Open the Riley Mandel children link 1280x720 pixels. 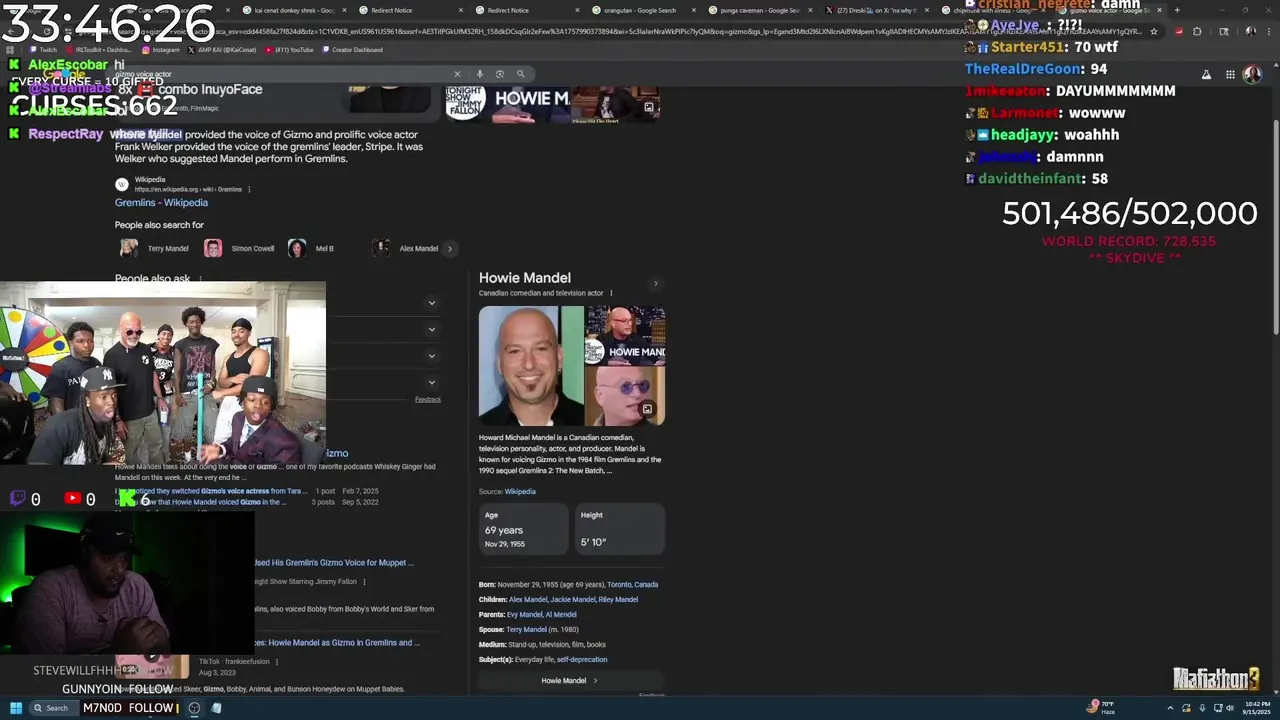point(618,599)
